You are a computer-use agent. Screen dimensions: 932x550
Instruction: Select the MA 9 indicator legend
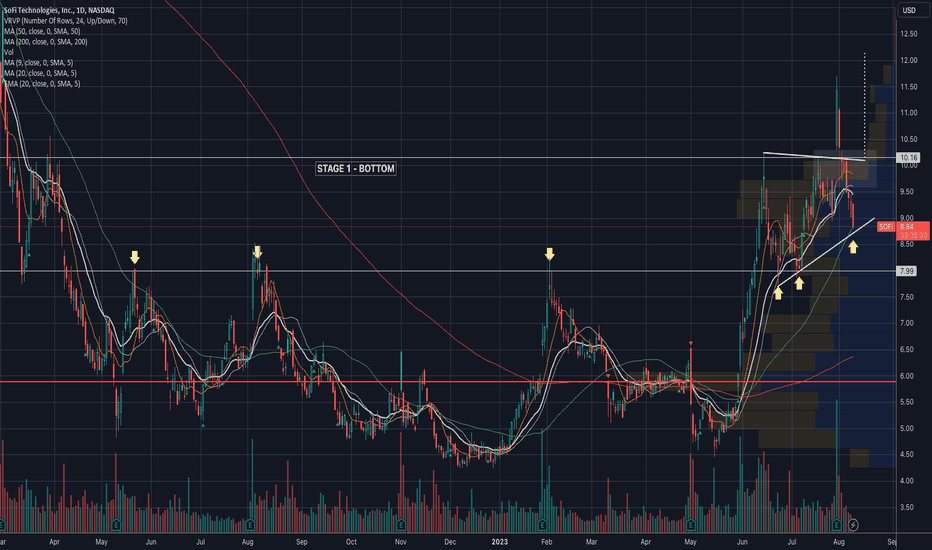[x=39, y=63]
